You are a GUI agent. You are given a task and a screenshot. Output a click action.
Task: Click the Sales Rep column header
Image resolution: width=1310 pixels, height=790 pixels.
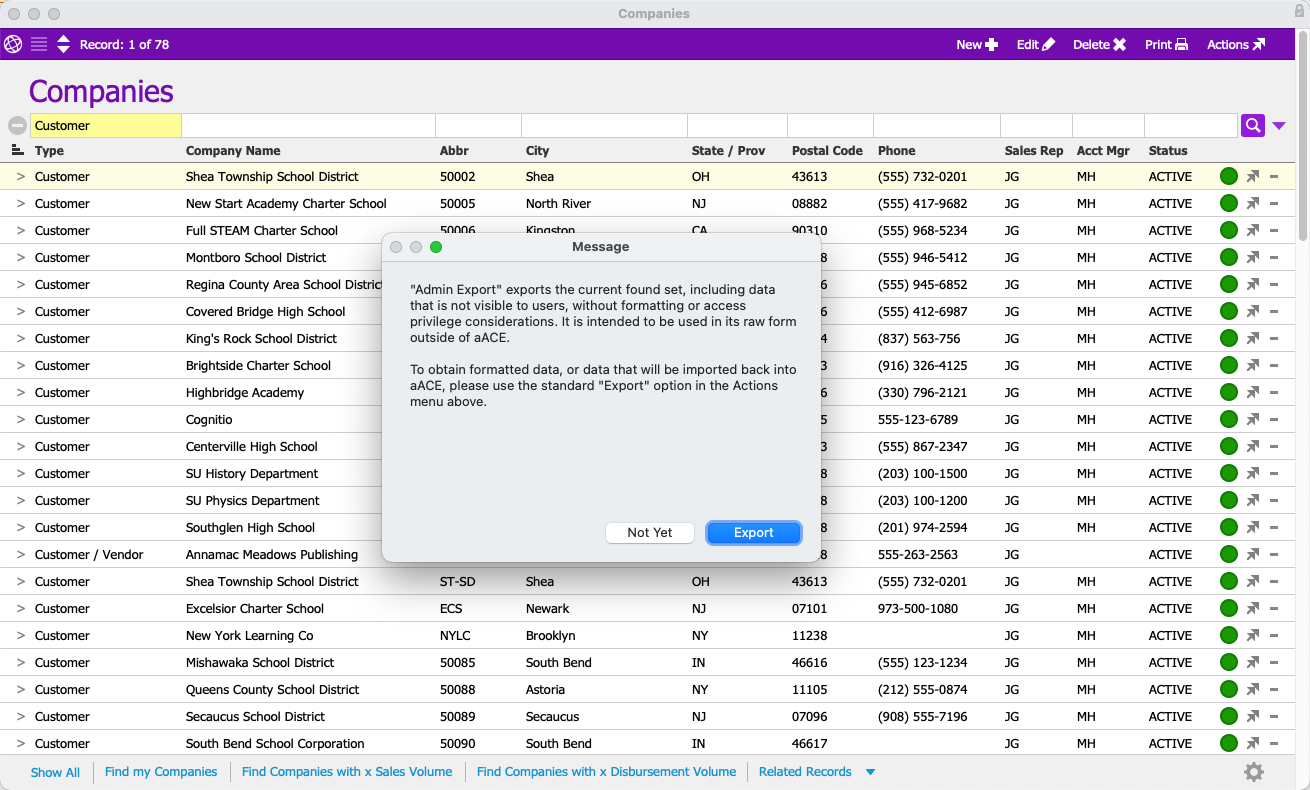click(1034, 151)
